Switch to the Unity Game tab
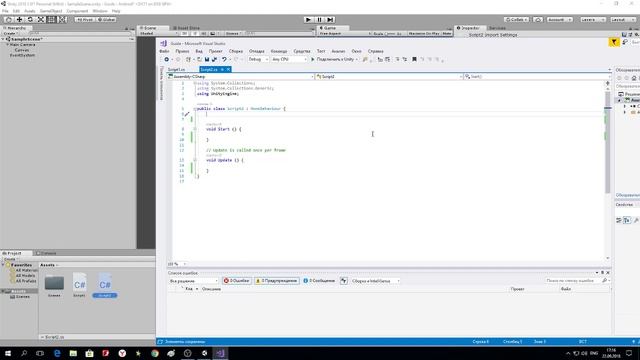The height and width of the screenshot is (360, 640). [x=329, y=28]
